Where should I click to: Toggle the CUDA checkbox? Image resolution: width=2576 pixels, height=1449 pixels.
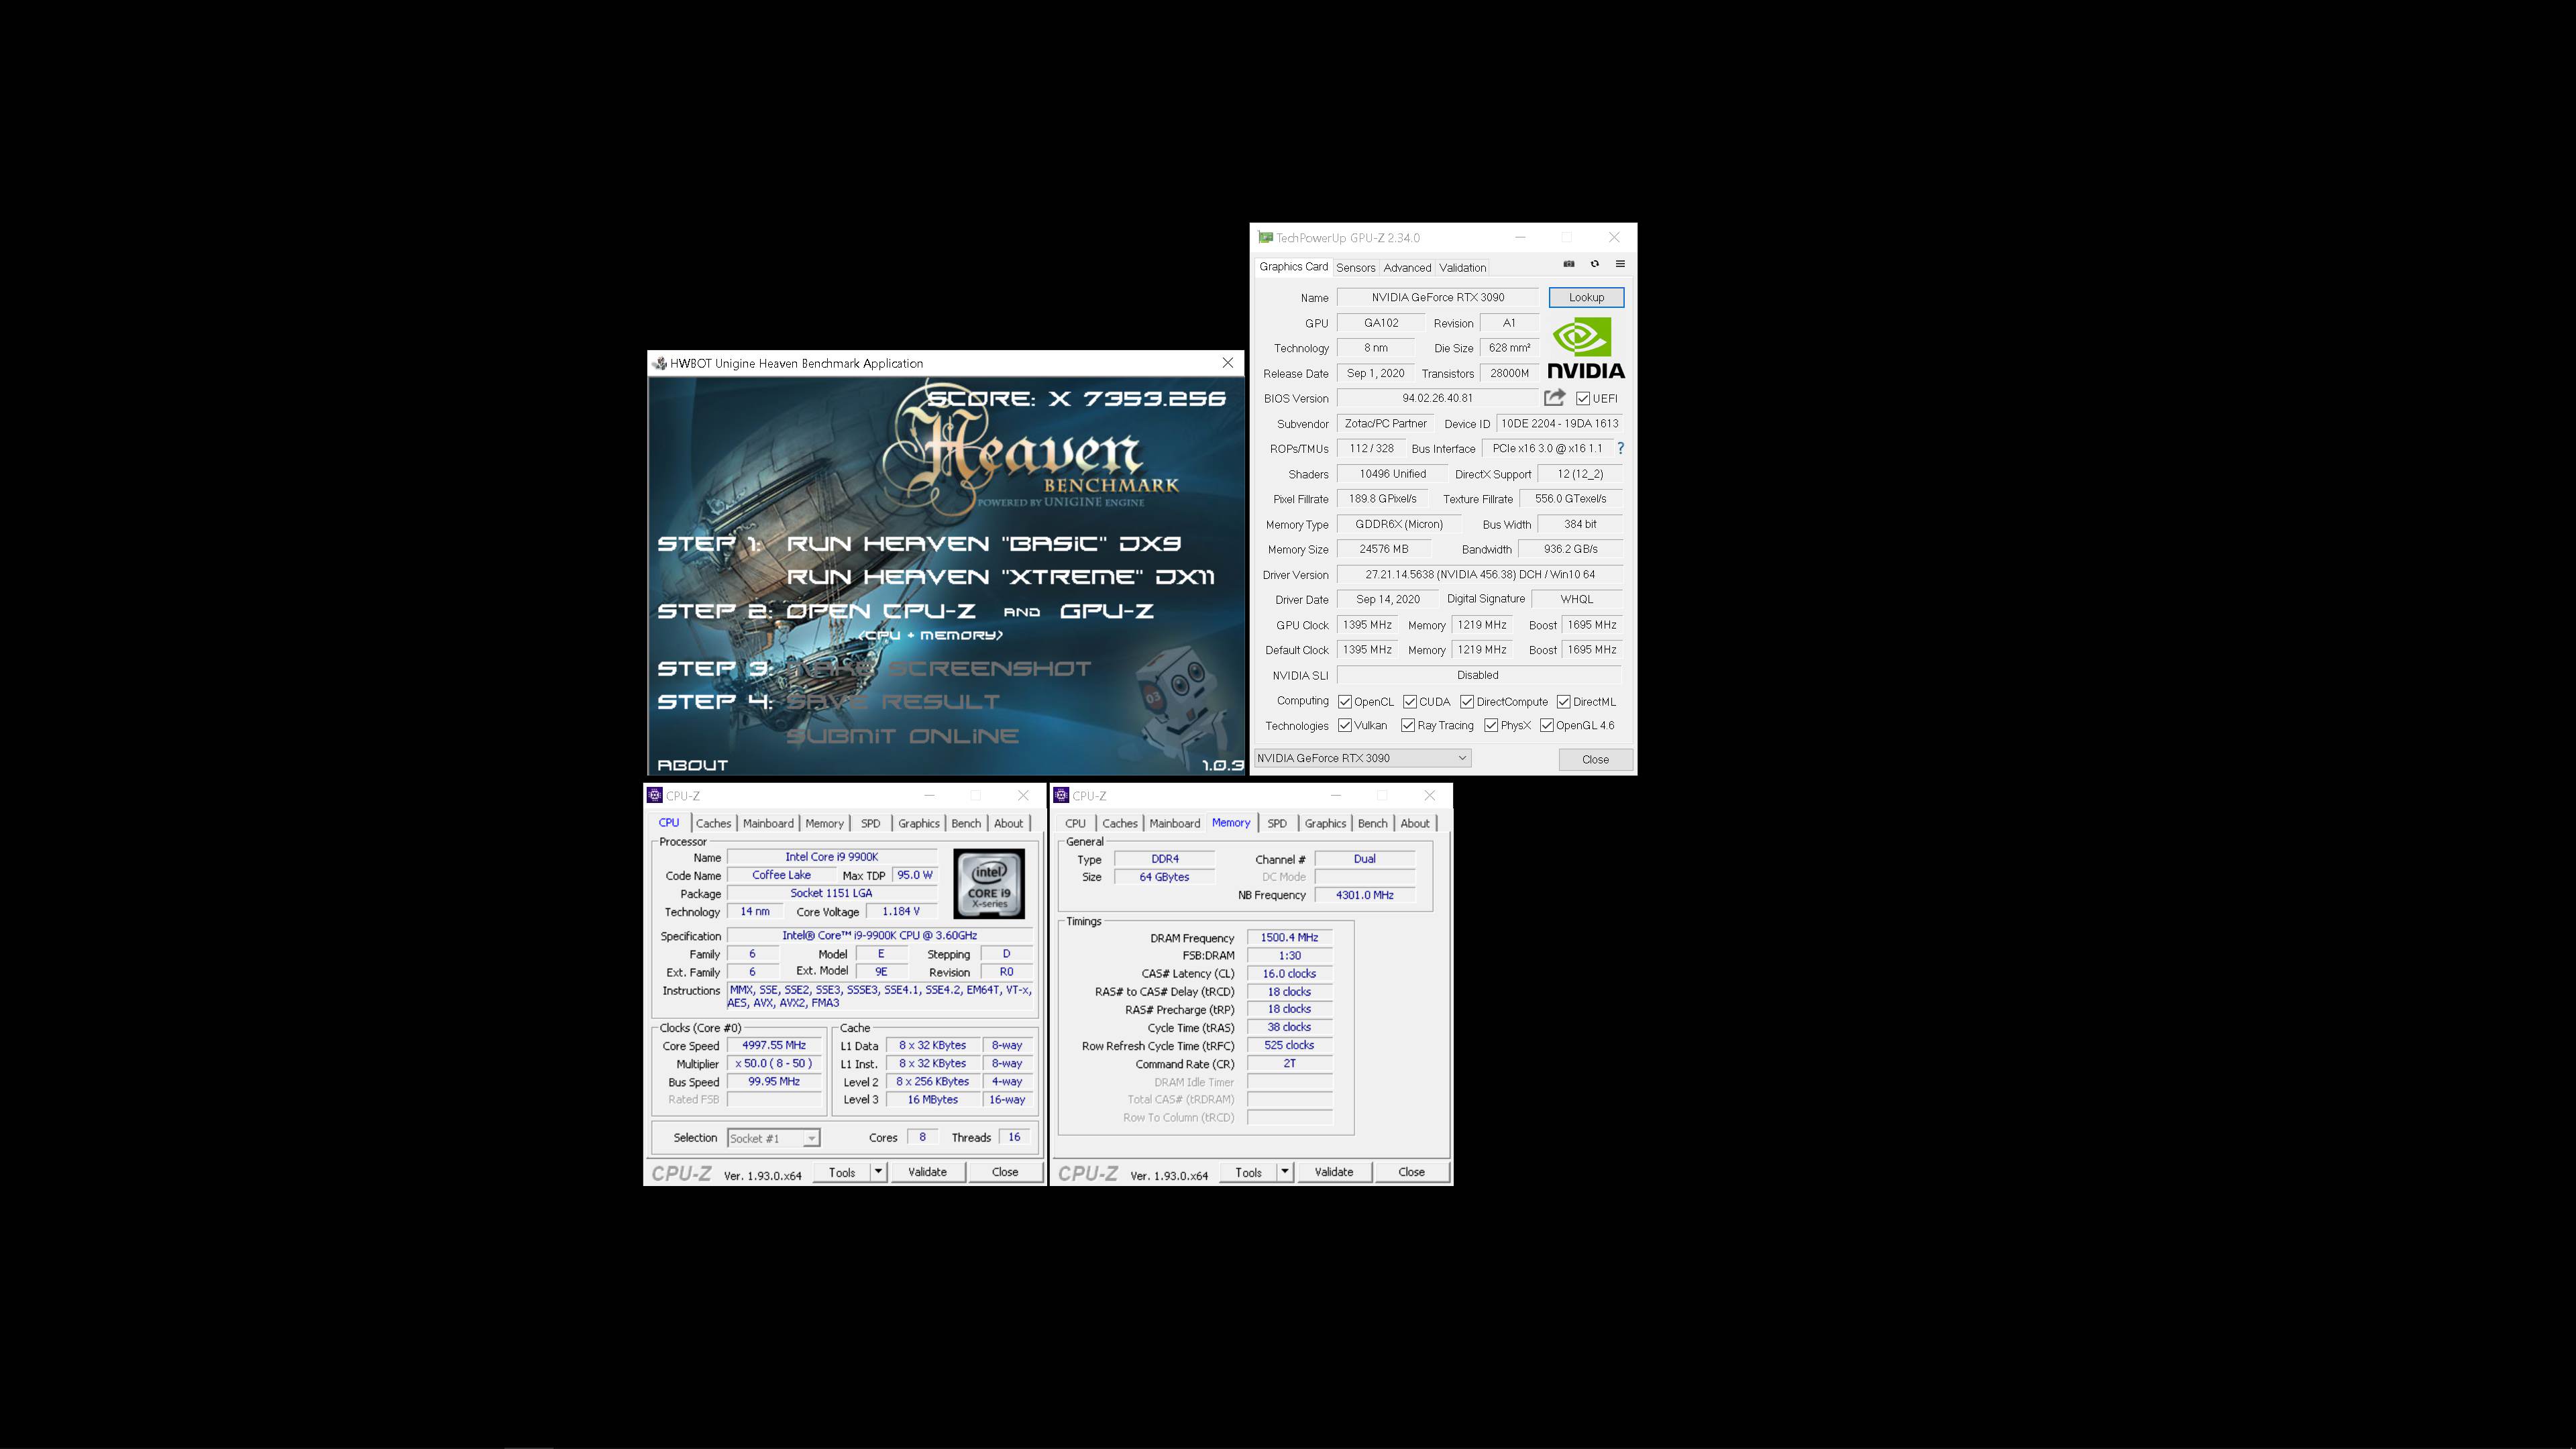[1410, 702]
